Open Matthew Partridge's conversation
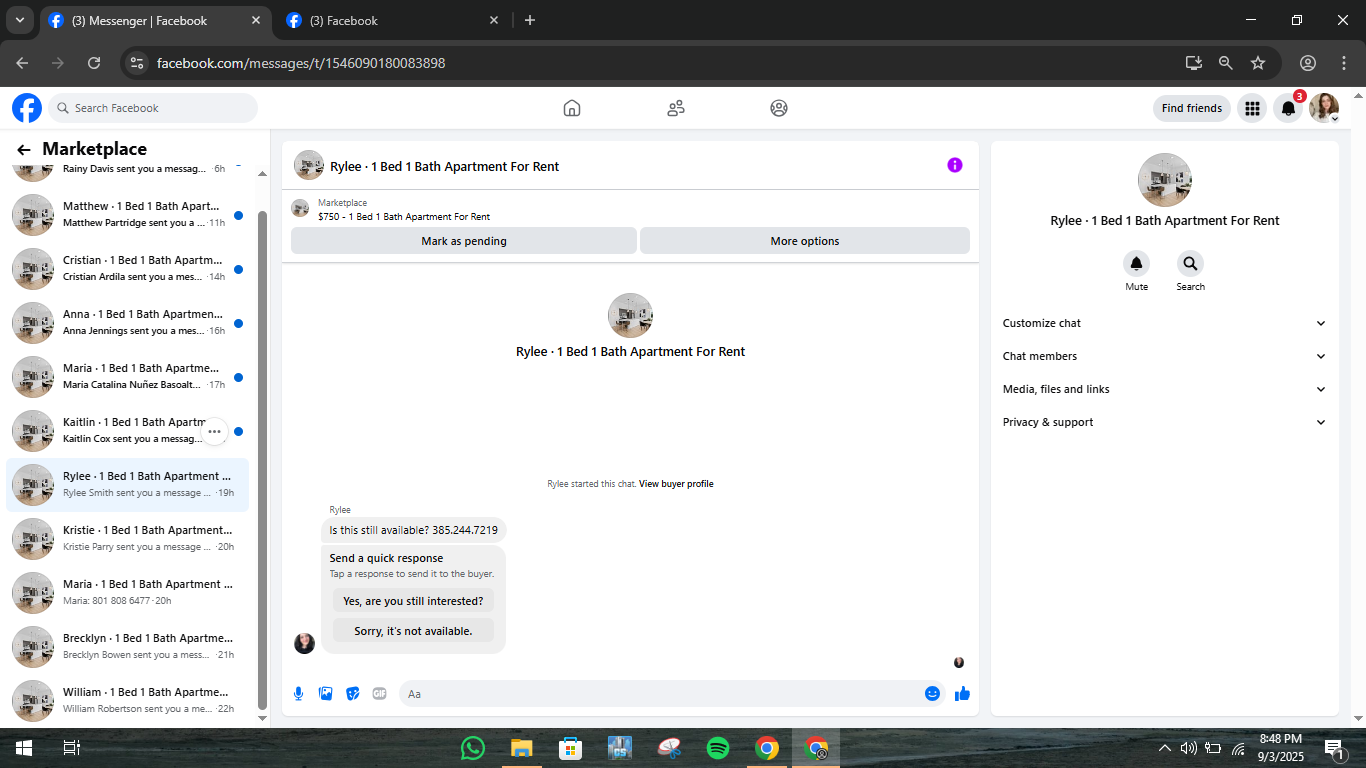Screen dimensions: 1366x768 click(x=128, y=215)
